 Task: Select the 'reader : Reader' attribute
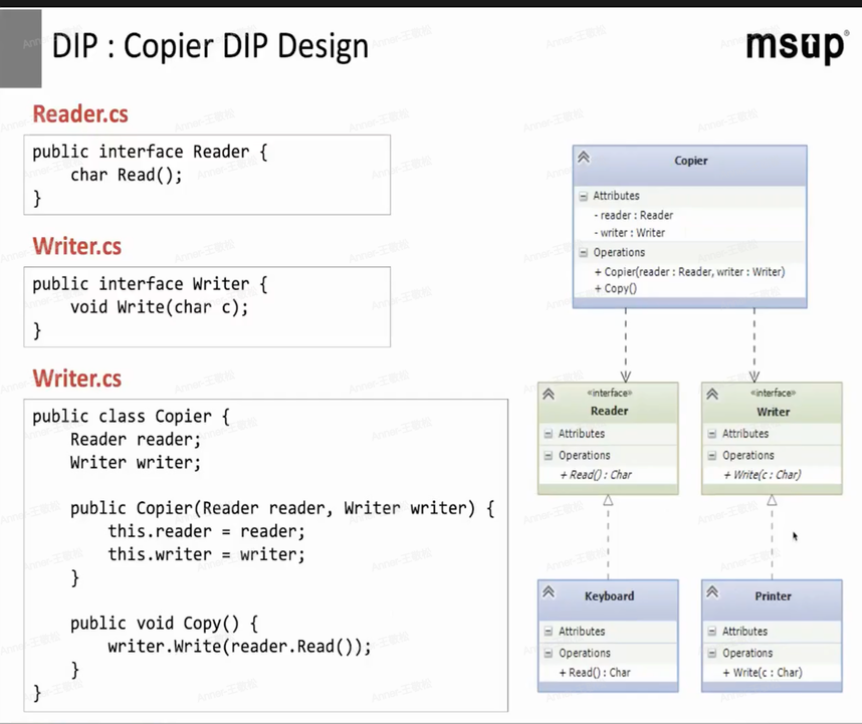coord(636,215)
